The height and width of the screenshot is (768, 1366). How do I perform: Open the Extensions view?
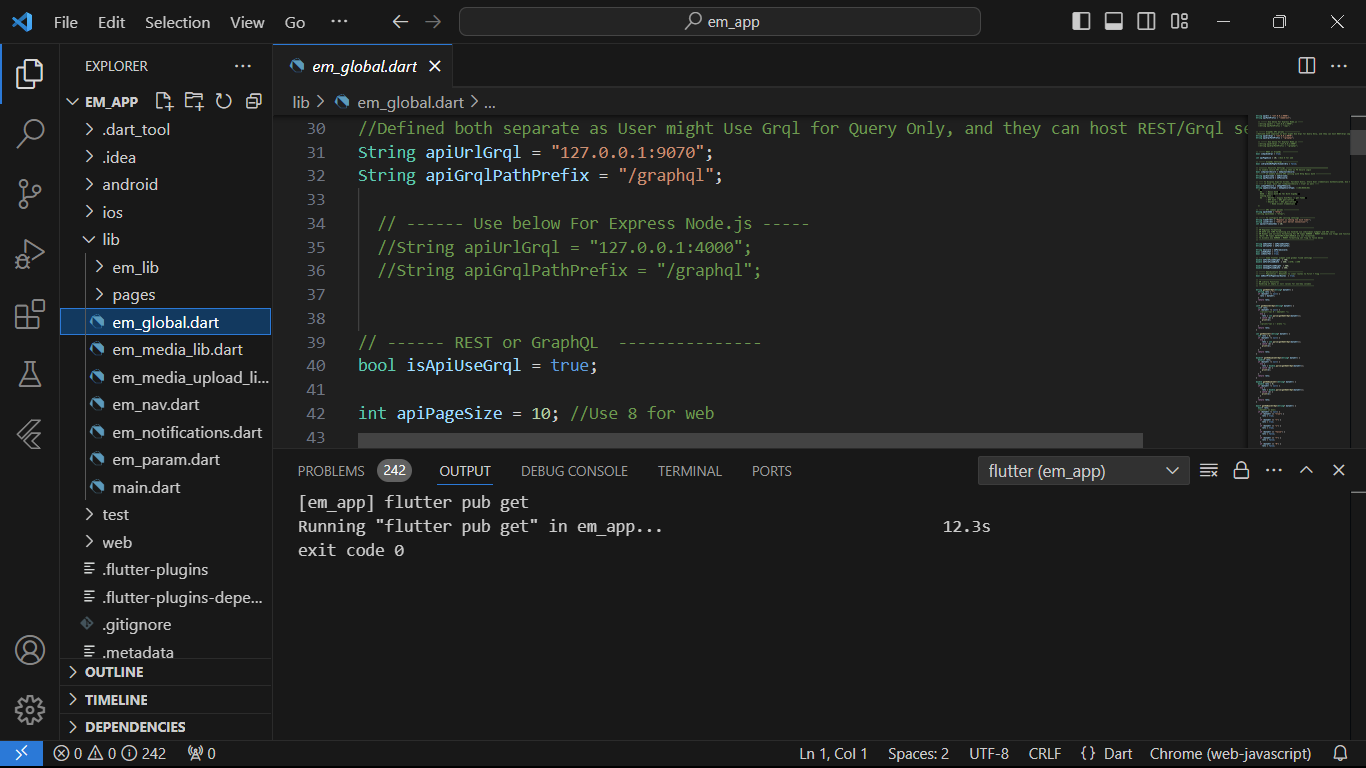click(30, 314)
